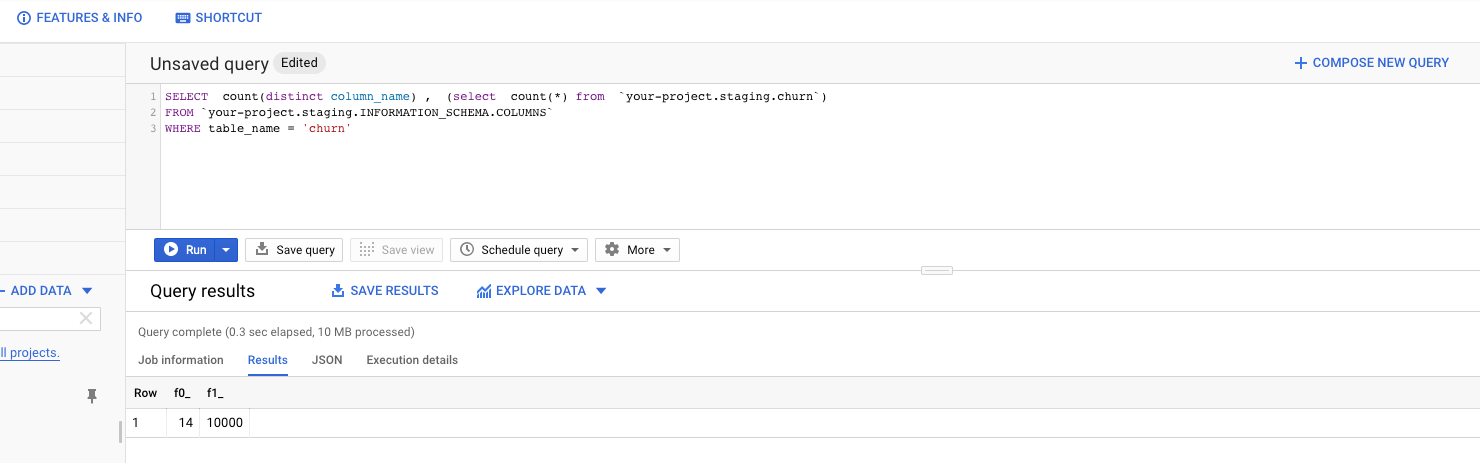Click the Save Results download icon

(x=337, y=291)
